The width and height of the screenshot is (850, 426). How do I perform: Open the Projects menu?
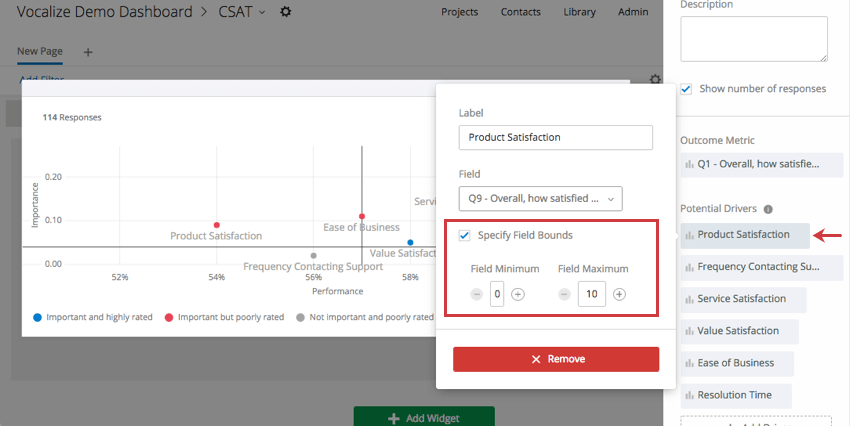459,12
